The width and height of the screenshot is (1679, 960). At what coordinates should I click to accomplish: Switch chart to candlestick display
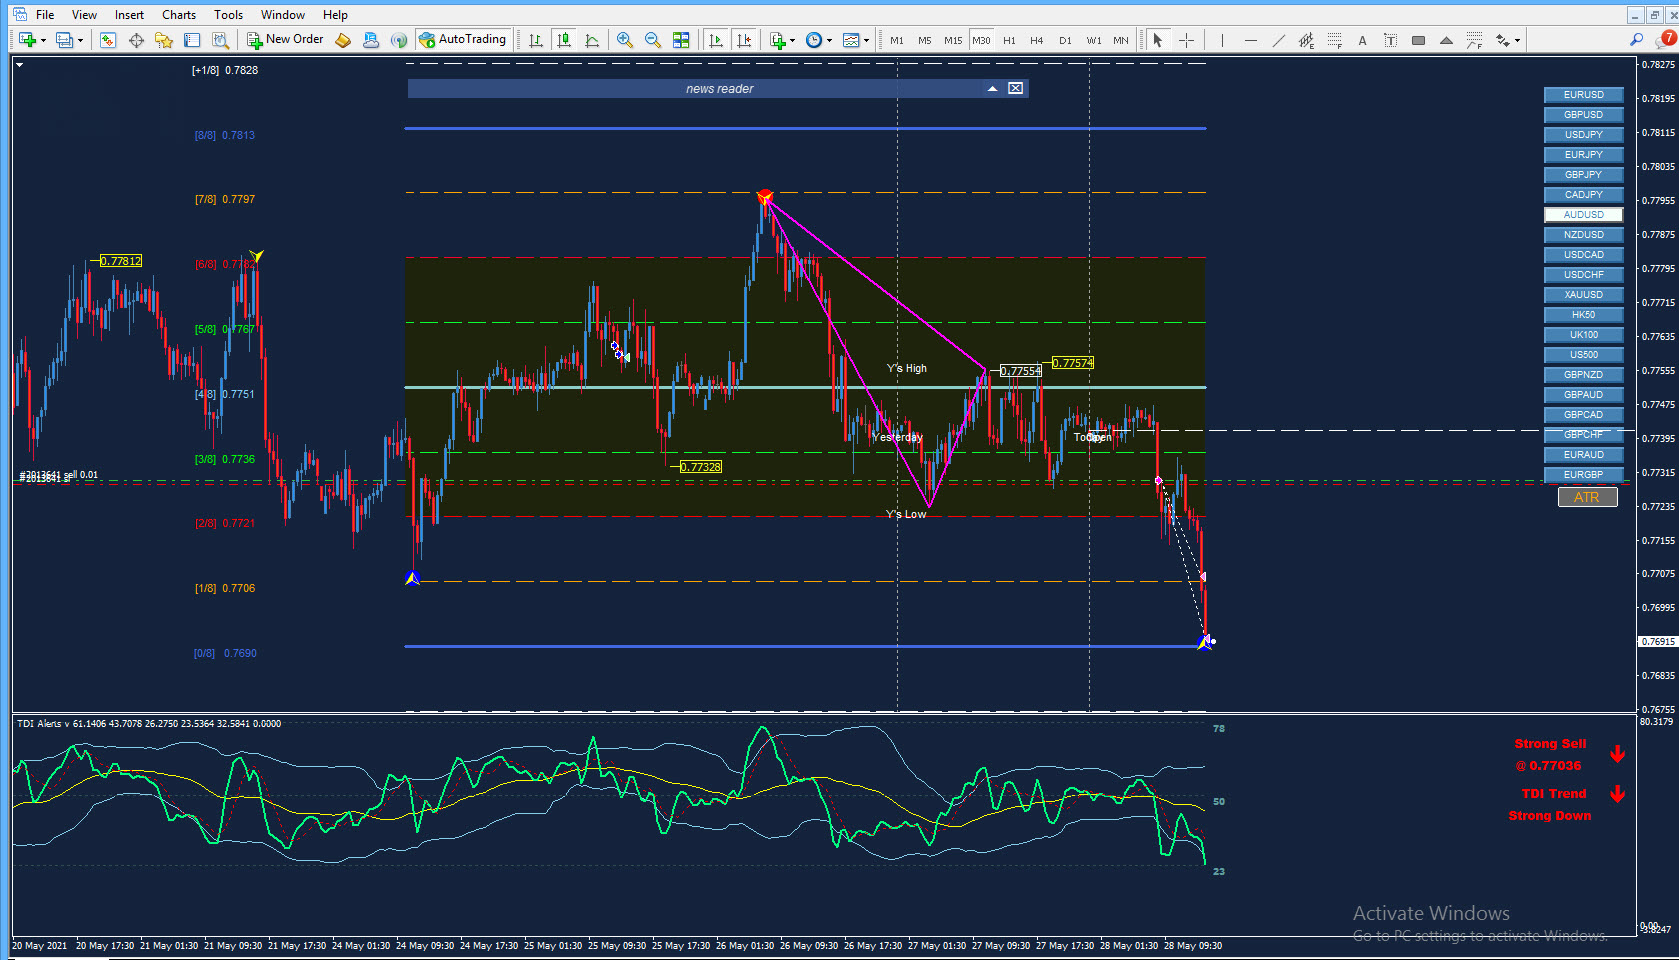click(x=564, y=40)
